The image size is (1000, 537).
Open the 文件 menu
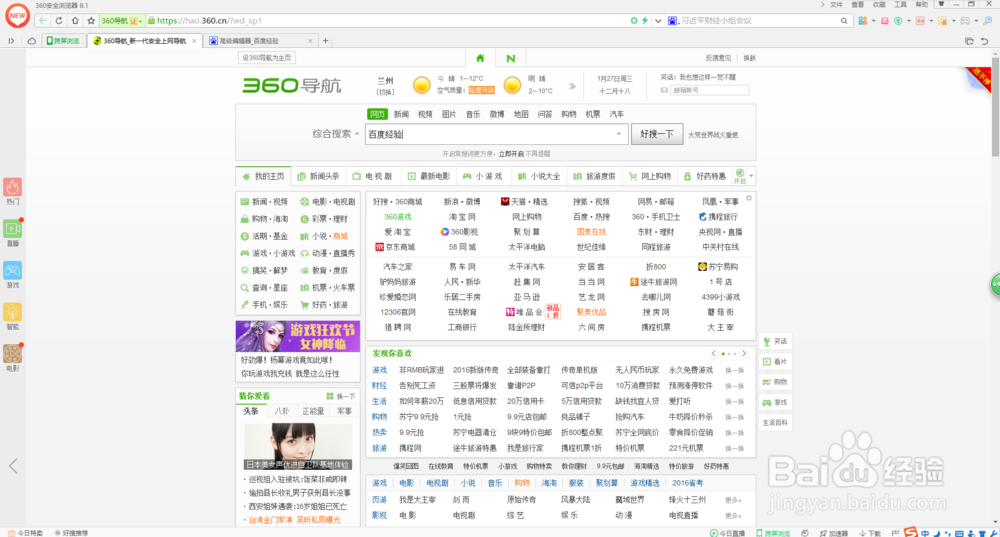[x=836, y=4]
